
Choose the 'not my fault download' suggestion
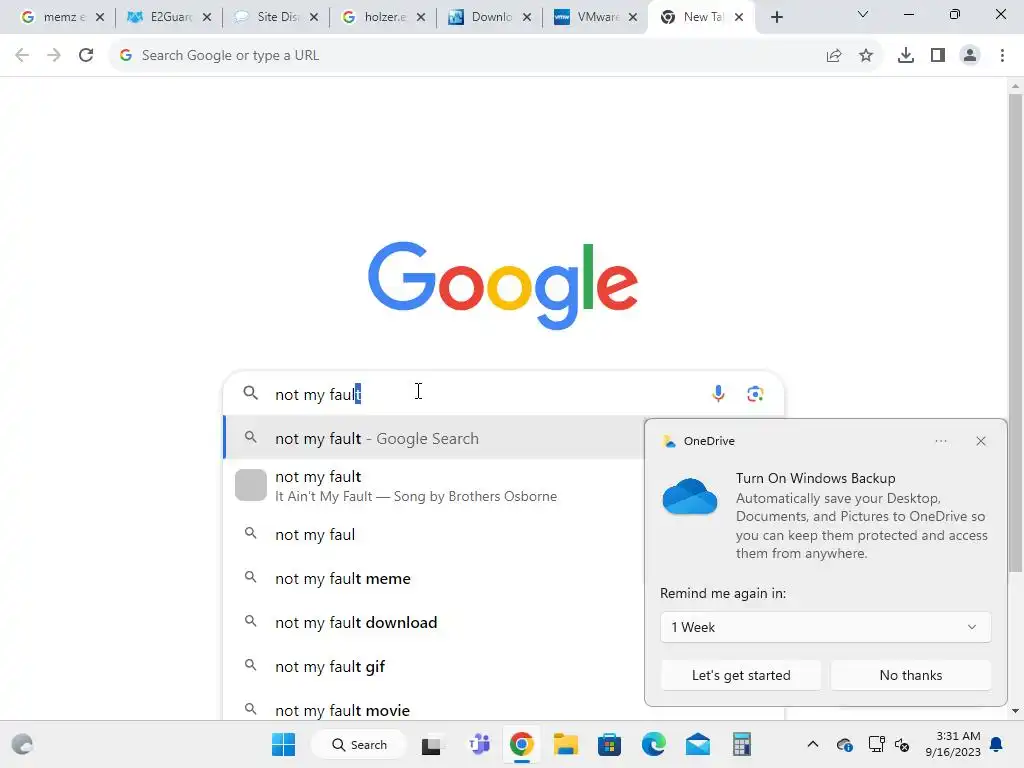click(434, 622)
